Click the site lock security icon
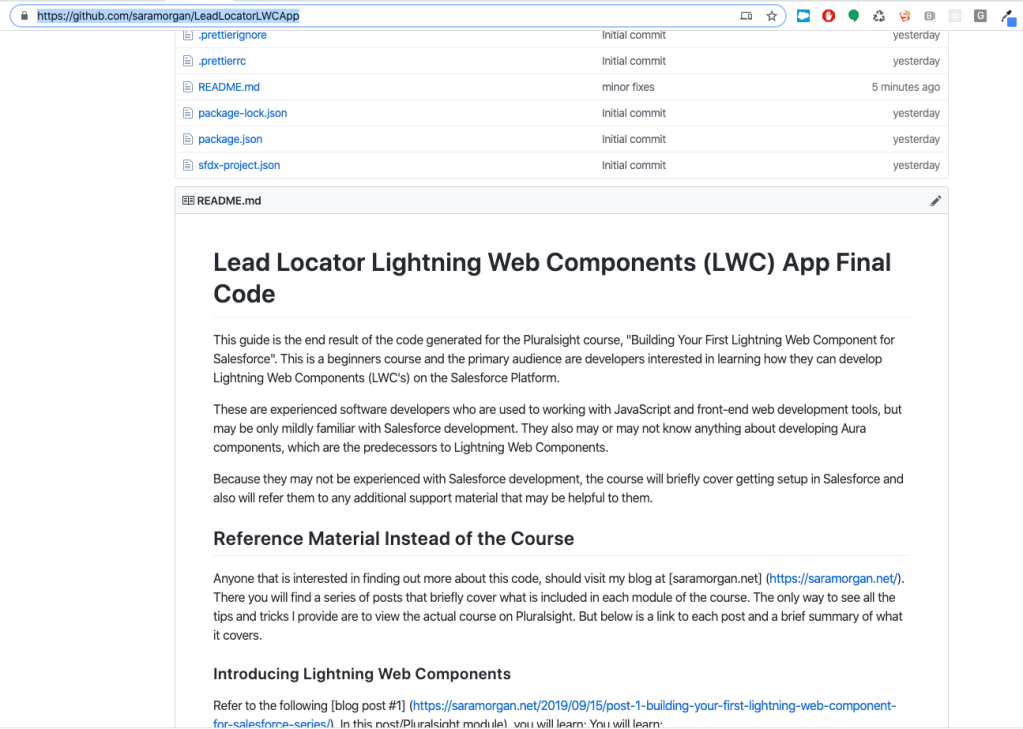The width and height of the screenshot is (1023, 729). pos(25,16)
